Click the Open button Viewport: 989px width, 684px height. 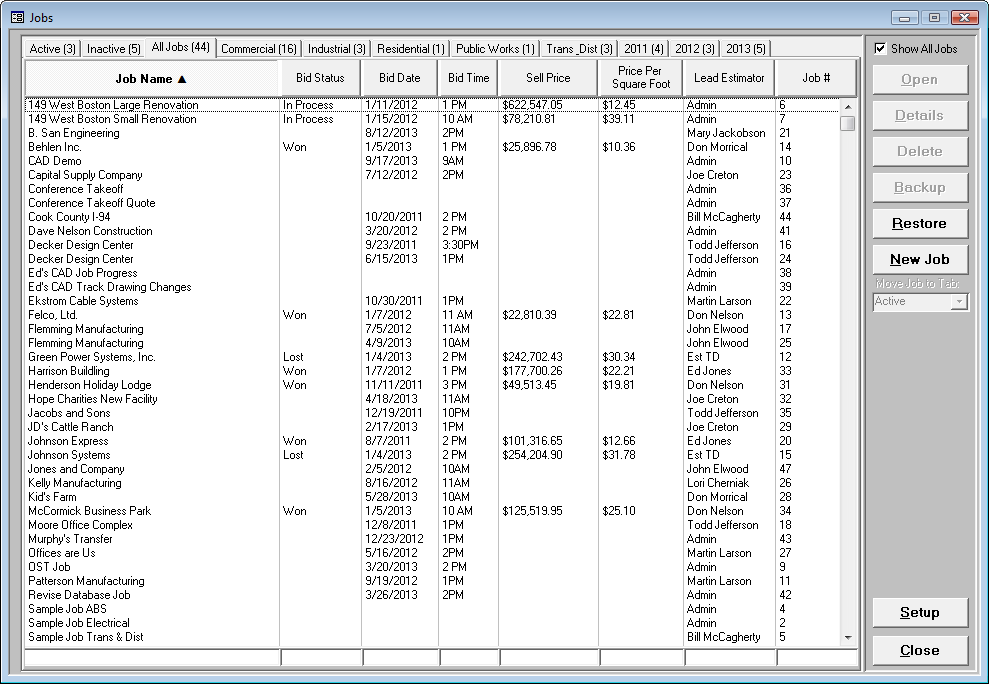click(920, 80)
